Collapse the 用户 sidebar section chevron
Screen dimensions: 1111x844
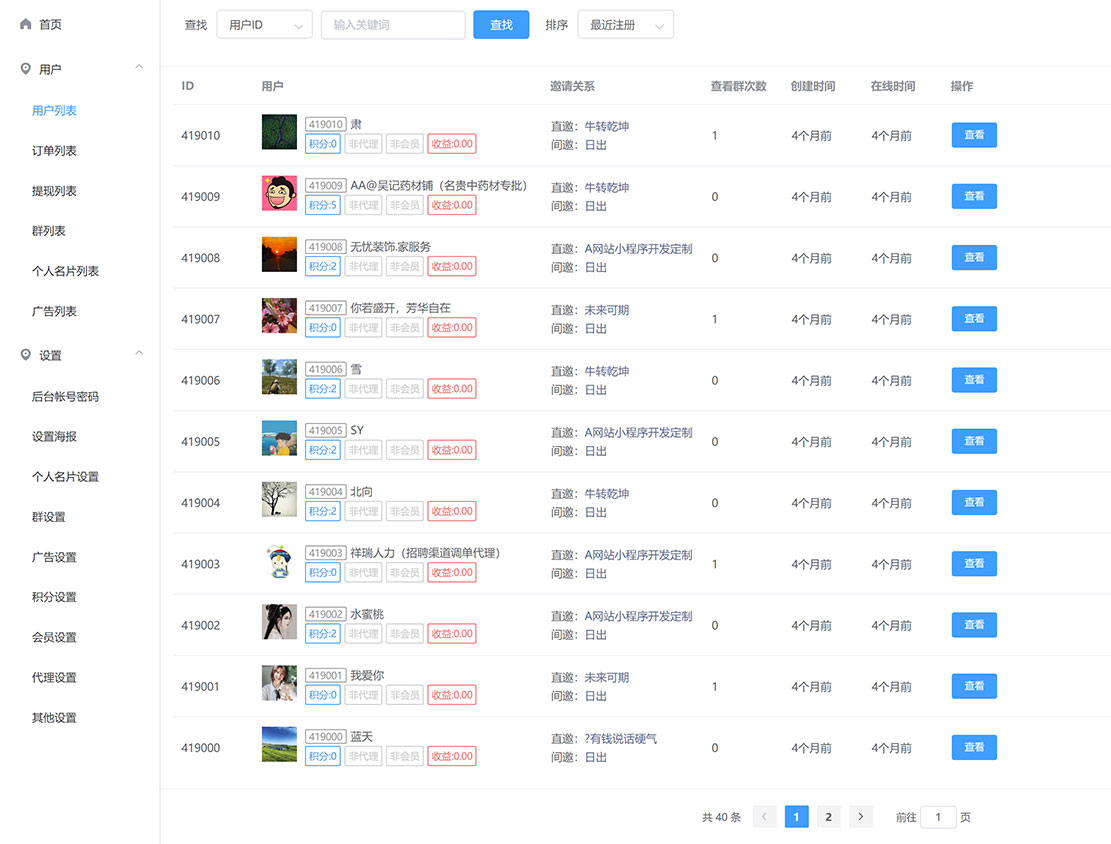click(x=139, y=68)
